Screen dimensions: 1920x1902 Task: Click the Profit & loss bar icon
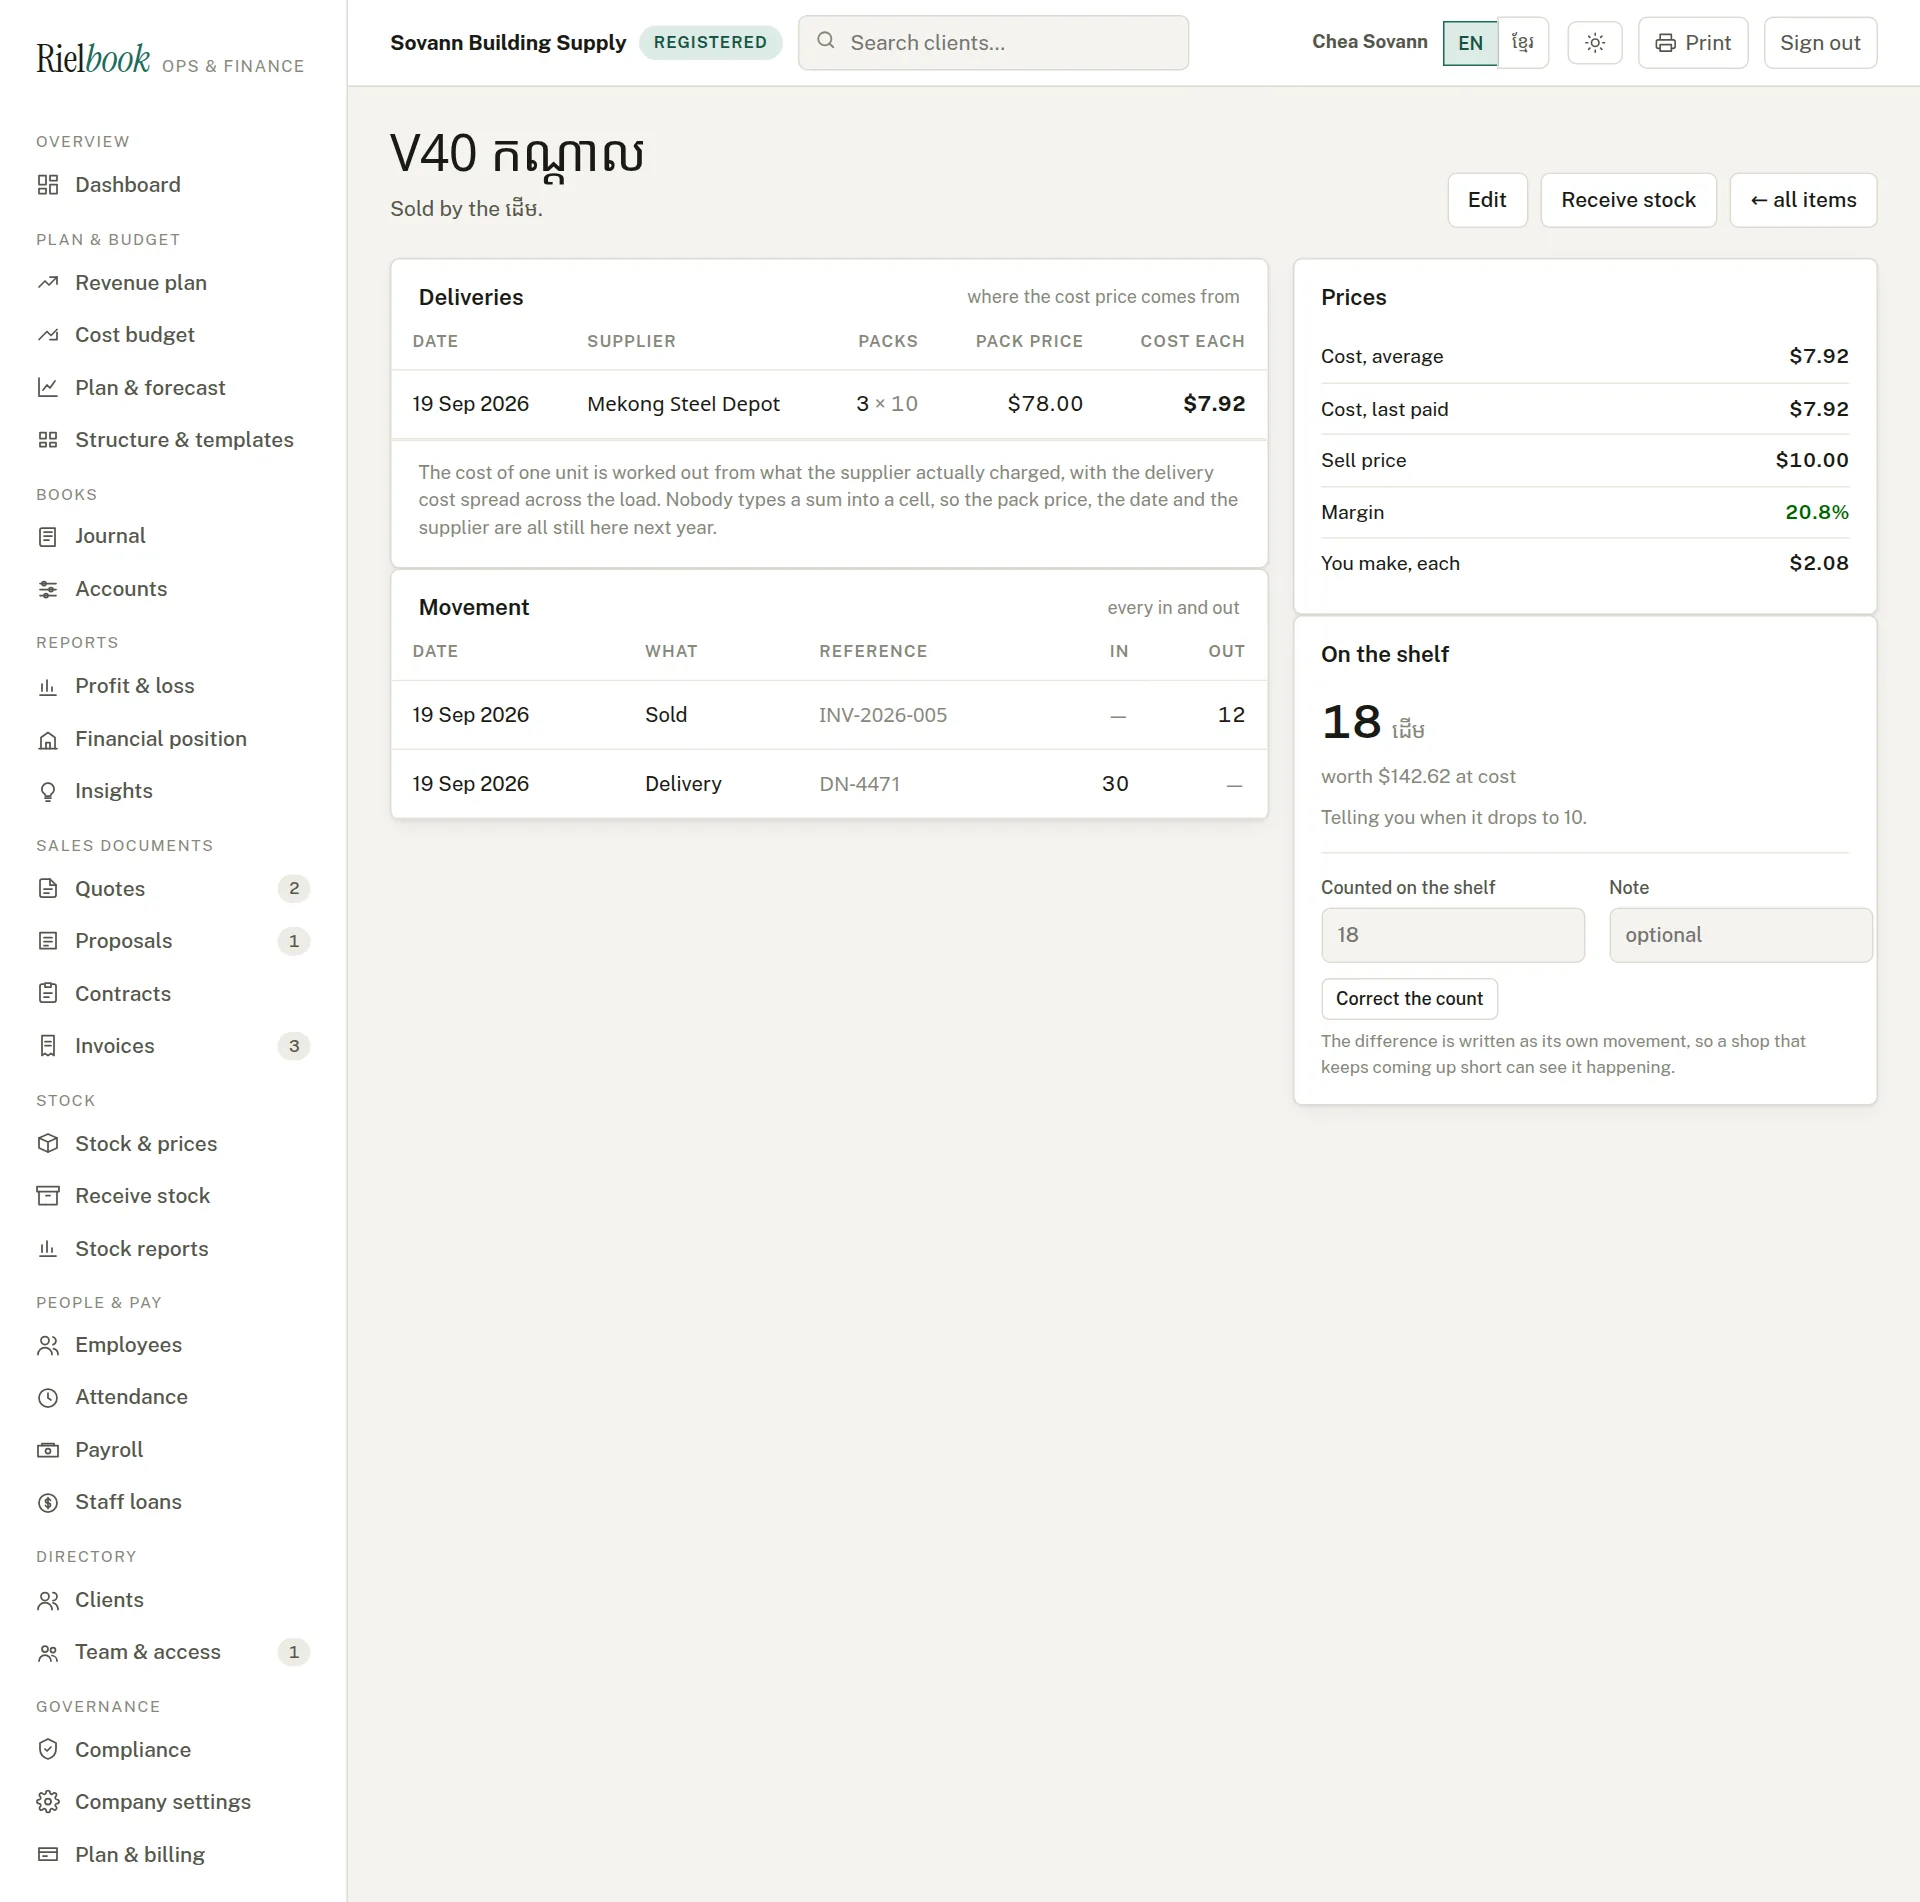point(47,687)
